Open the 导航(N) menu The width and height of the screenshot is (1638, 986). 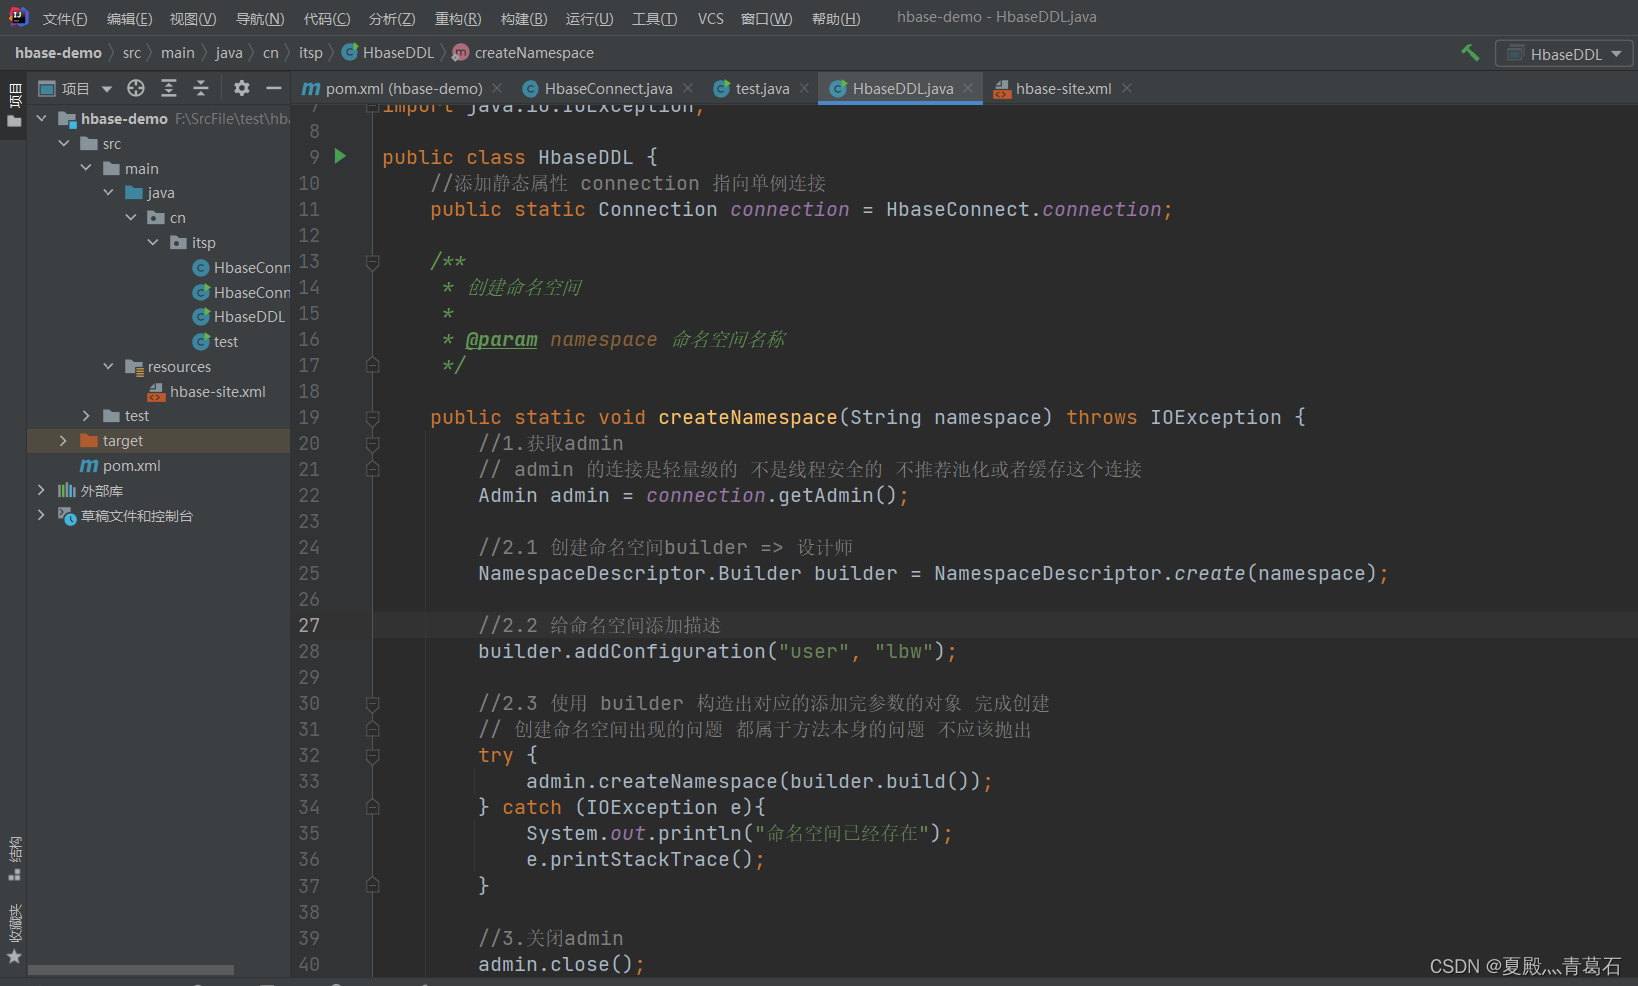[x=260, y=19]
